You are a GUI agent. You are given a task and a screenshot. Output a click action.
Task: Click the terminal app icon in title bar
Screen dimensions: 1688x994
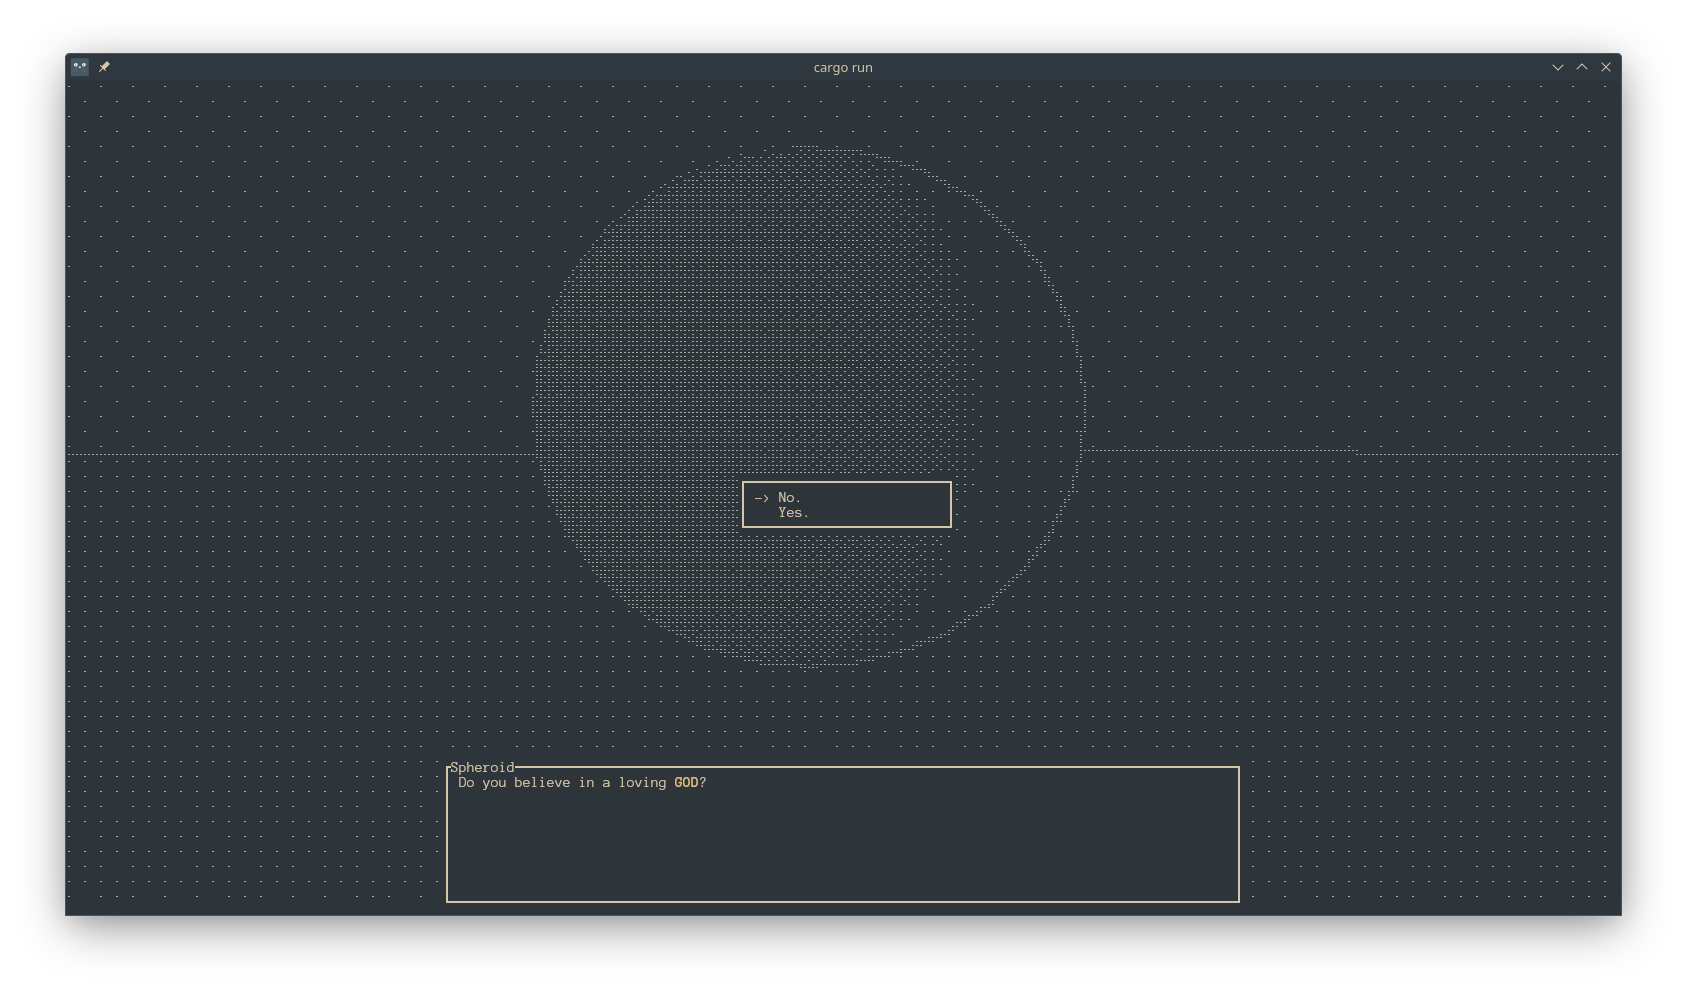coord(80,67)
